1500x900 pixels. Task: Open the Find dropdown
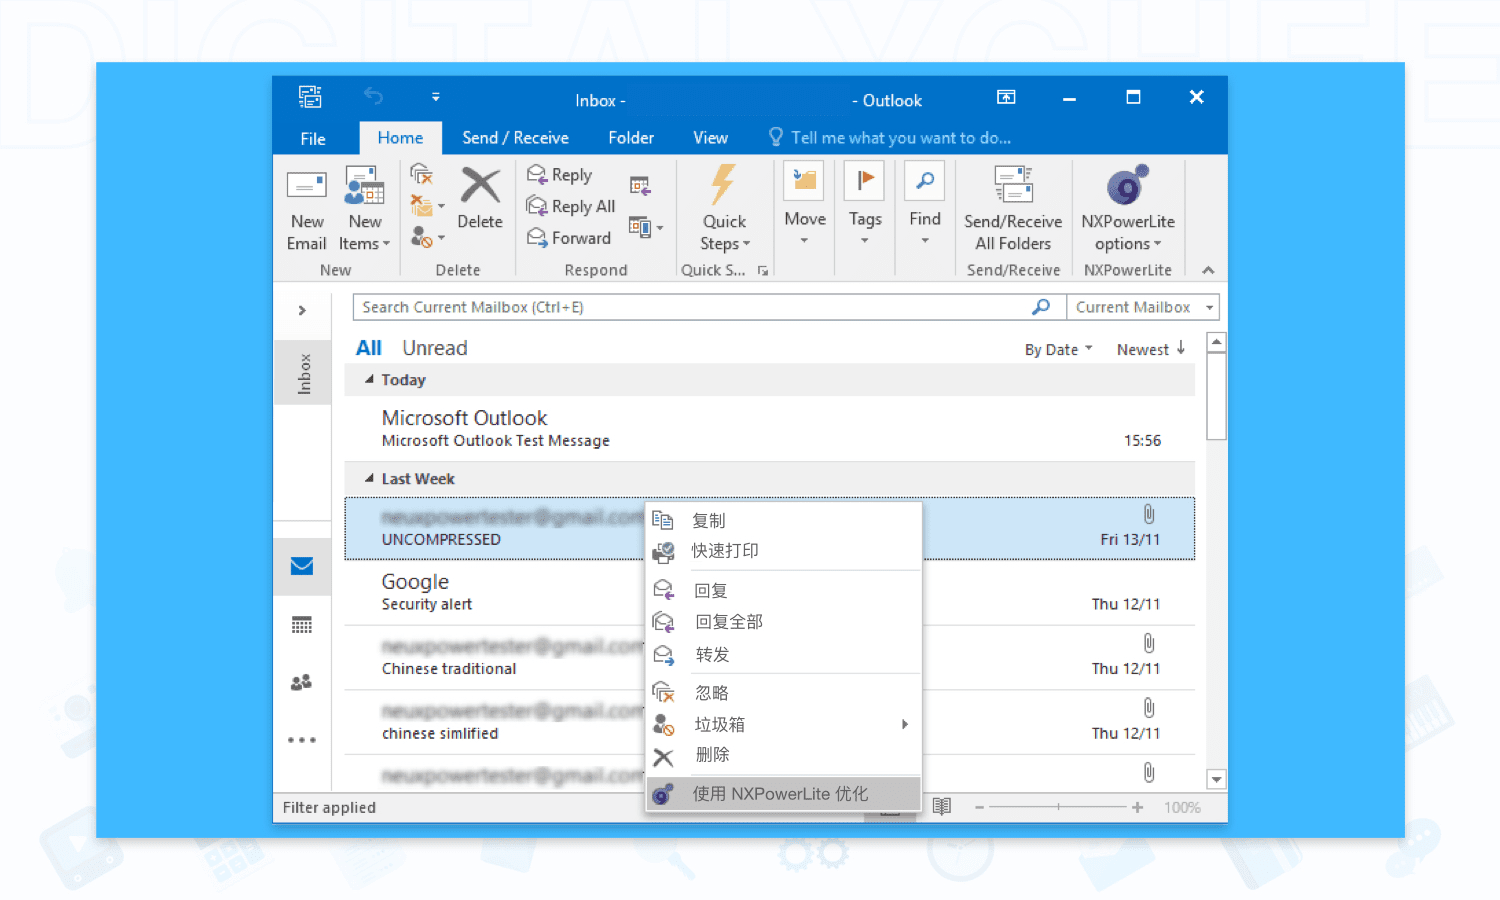click(925, 204)
